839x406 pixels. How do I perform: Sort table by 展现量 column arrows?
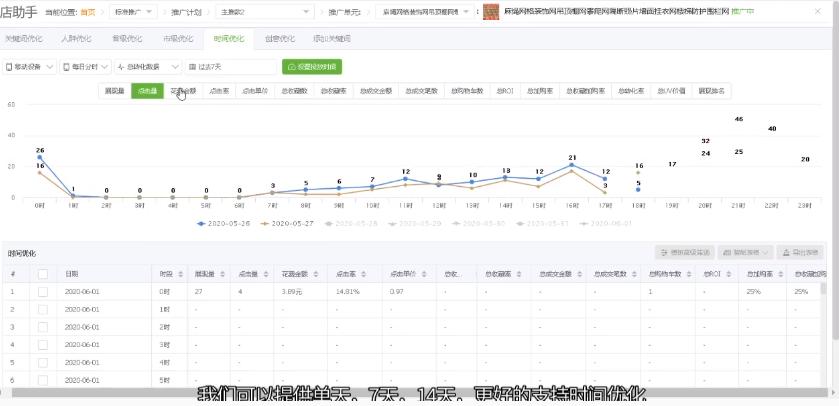[x=223, y=274]
